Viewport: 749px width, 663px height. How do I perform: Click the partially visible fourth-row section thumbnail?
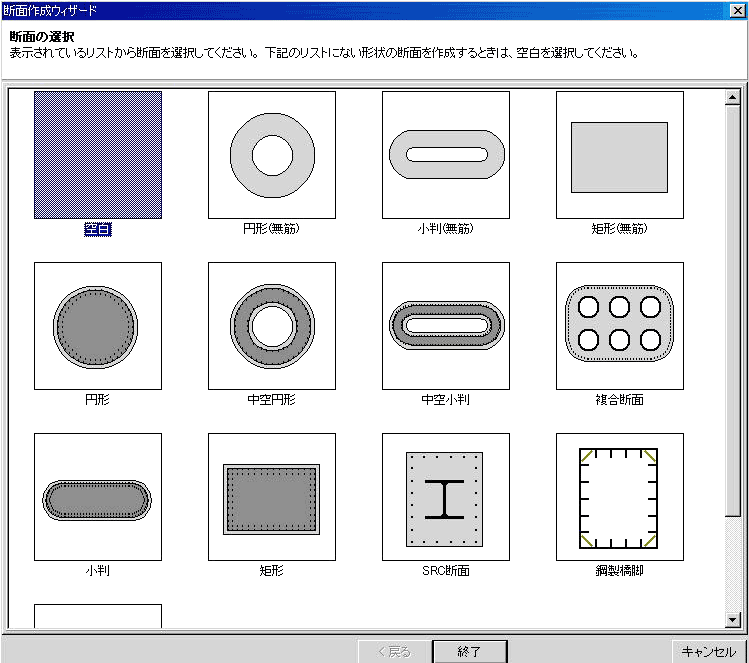98,616
